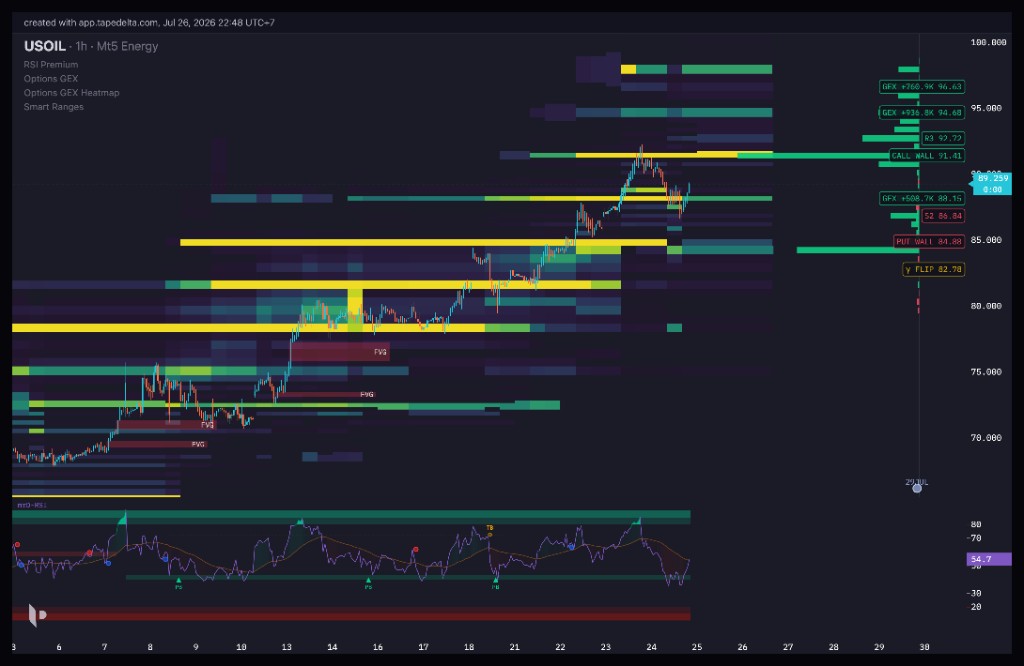
Task: Click date 21 on the time axis
Action: (x=515, y=647)
